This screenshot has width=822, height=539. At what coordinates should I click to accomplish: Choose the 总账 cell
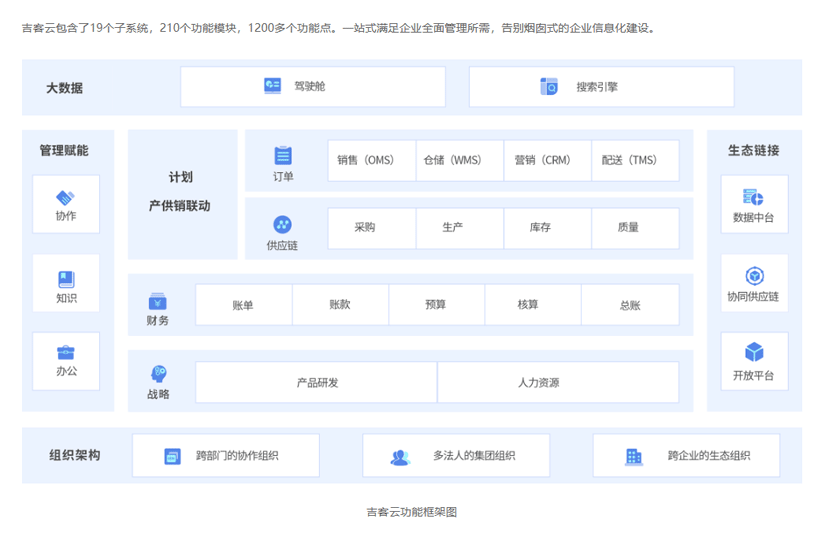click(631, 305)
